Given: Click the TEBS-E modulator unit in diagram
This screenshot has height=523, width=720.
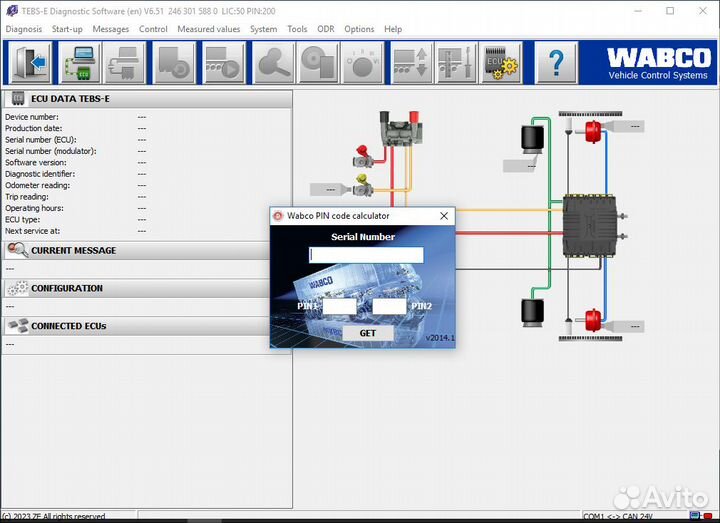Looking at the screenshot, I should [590, 225].
